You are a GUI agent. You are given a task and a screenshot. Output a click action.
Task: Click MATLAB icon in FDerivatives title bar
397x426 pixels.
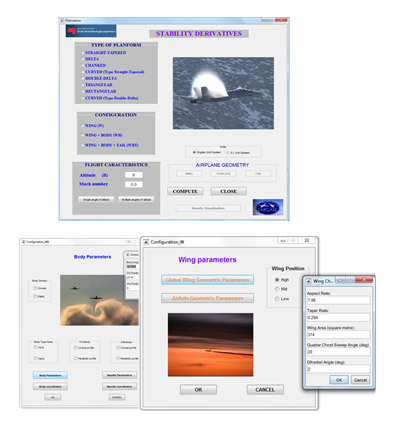click(x=62, y=21)
